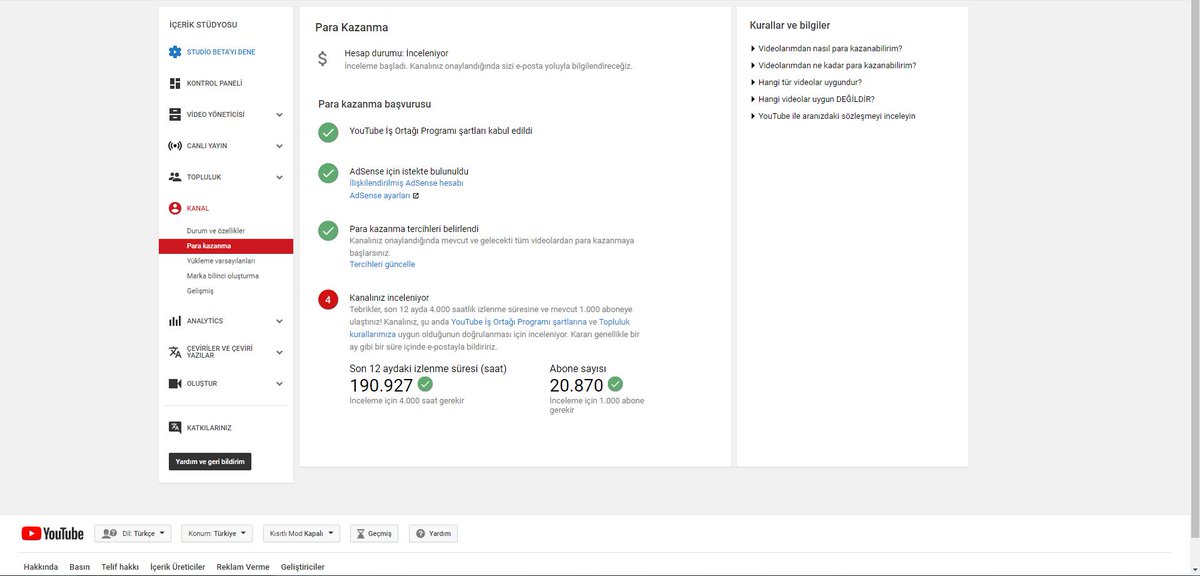Click Telif hakkı footer link

click(120, 567)
